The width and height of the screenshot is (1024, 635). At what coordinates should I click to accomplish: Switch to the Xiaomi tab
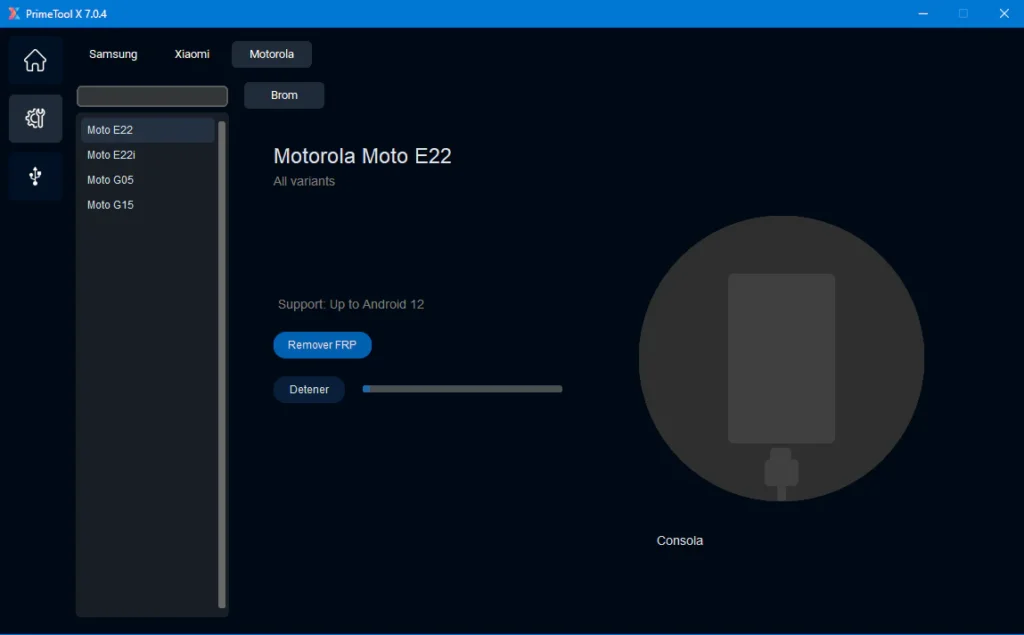[192, 54]
